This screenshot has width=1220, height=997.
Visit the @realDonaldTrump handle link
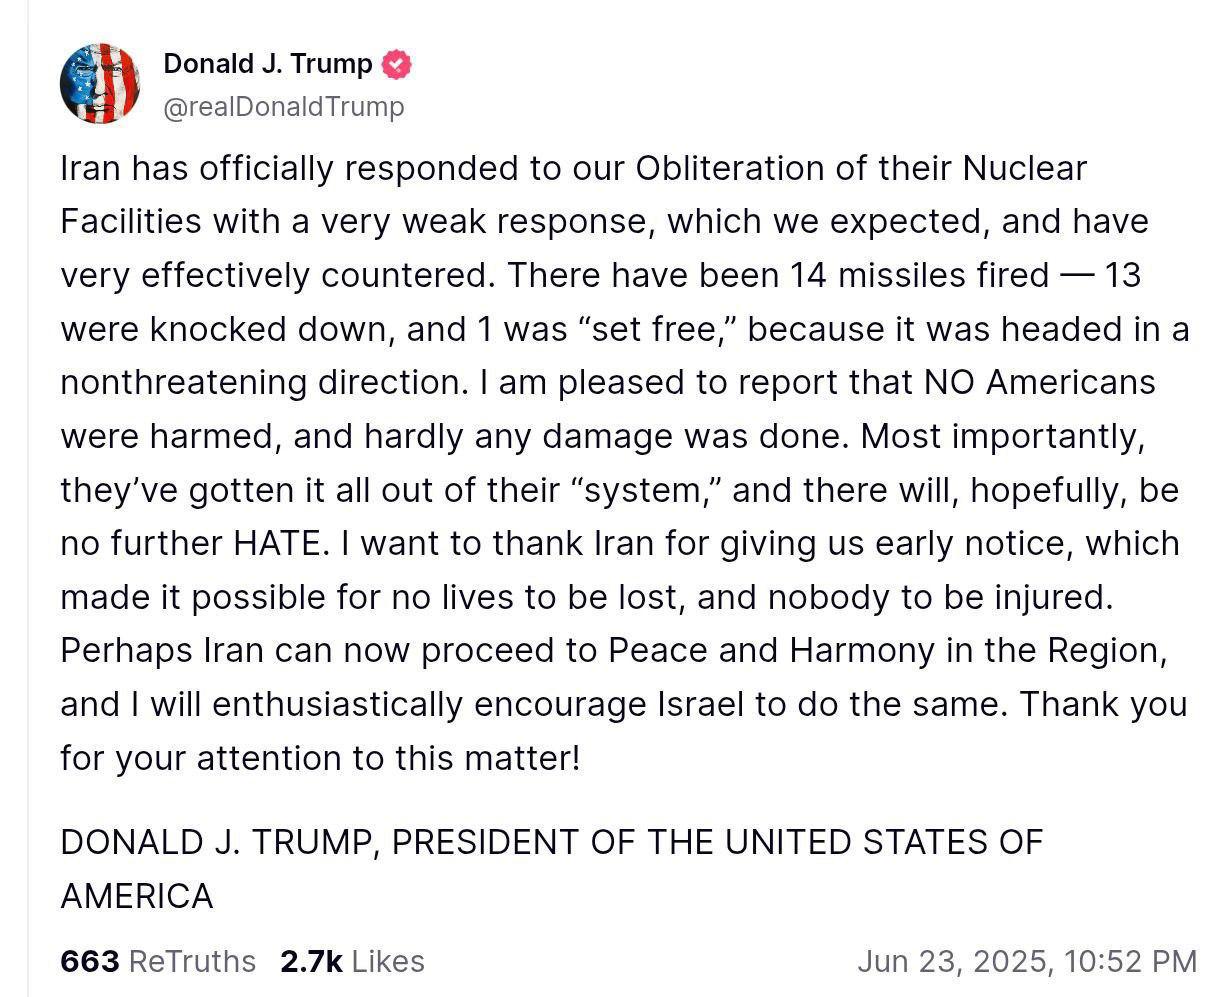point(284,107)
